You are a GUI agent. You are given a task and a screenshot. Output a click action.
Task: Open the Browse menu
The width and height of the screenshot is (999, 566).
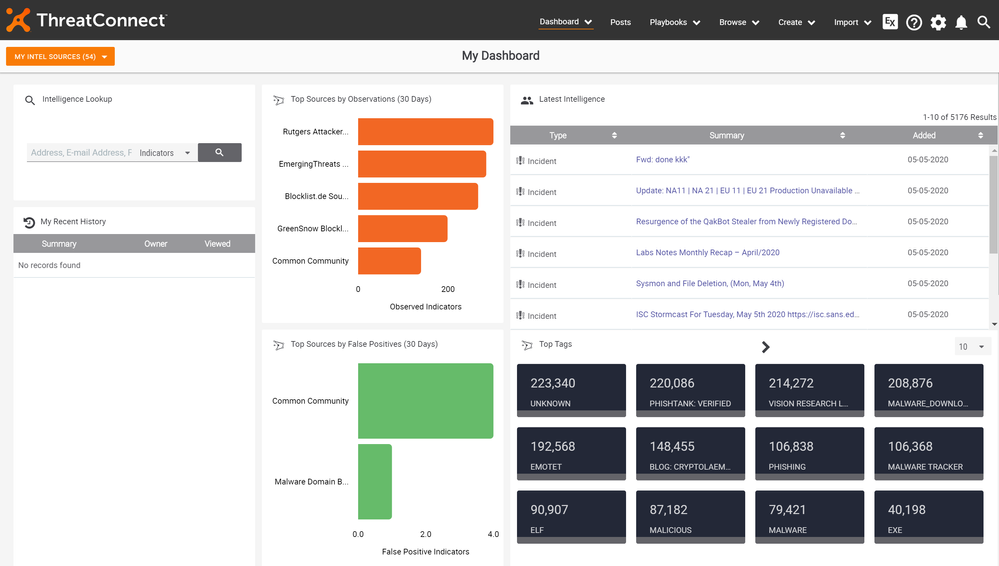[x=739, y=22]
